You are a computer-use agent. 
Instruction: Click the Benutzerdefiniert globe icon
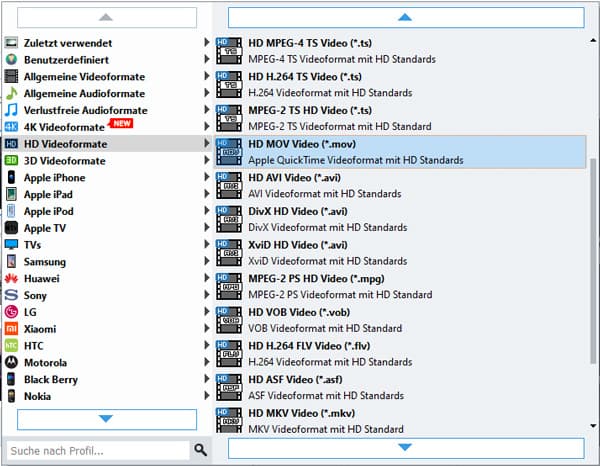11,59
